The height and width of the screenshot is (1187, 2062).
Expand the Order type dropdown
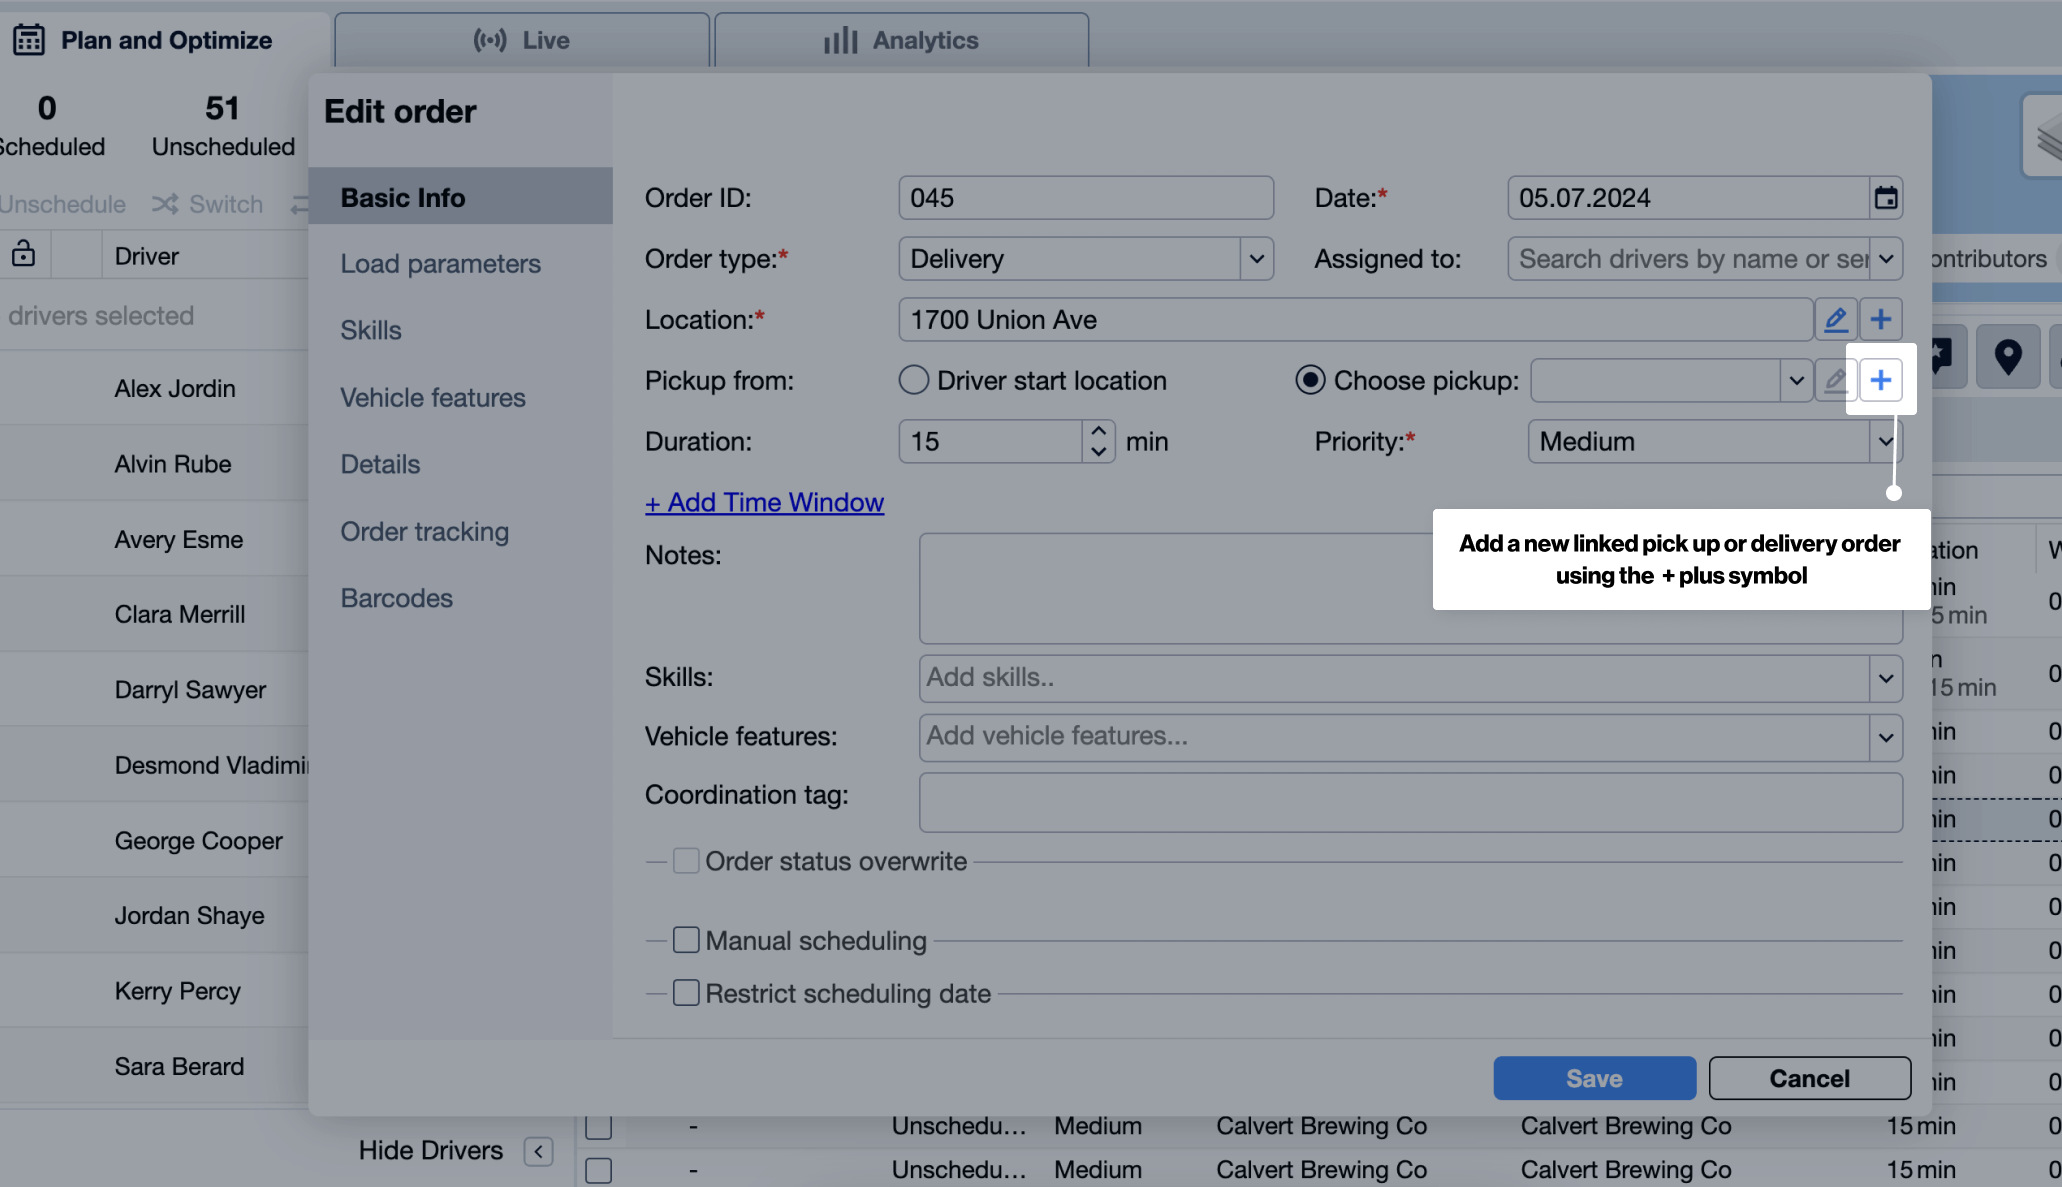pyautogui.click(x=1256, y=259)
